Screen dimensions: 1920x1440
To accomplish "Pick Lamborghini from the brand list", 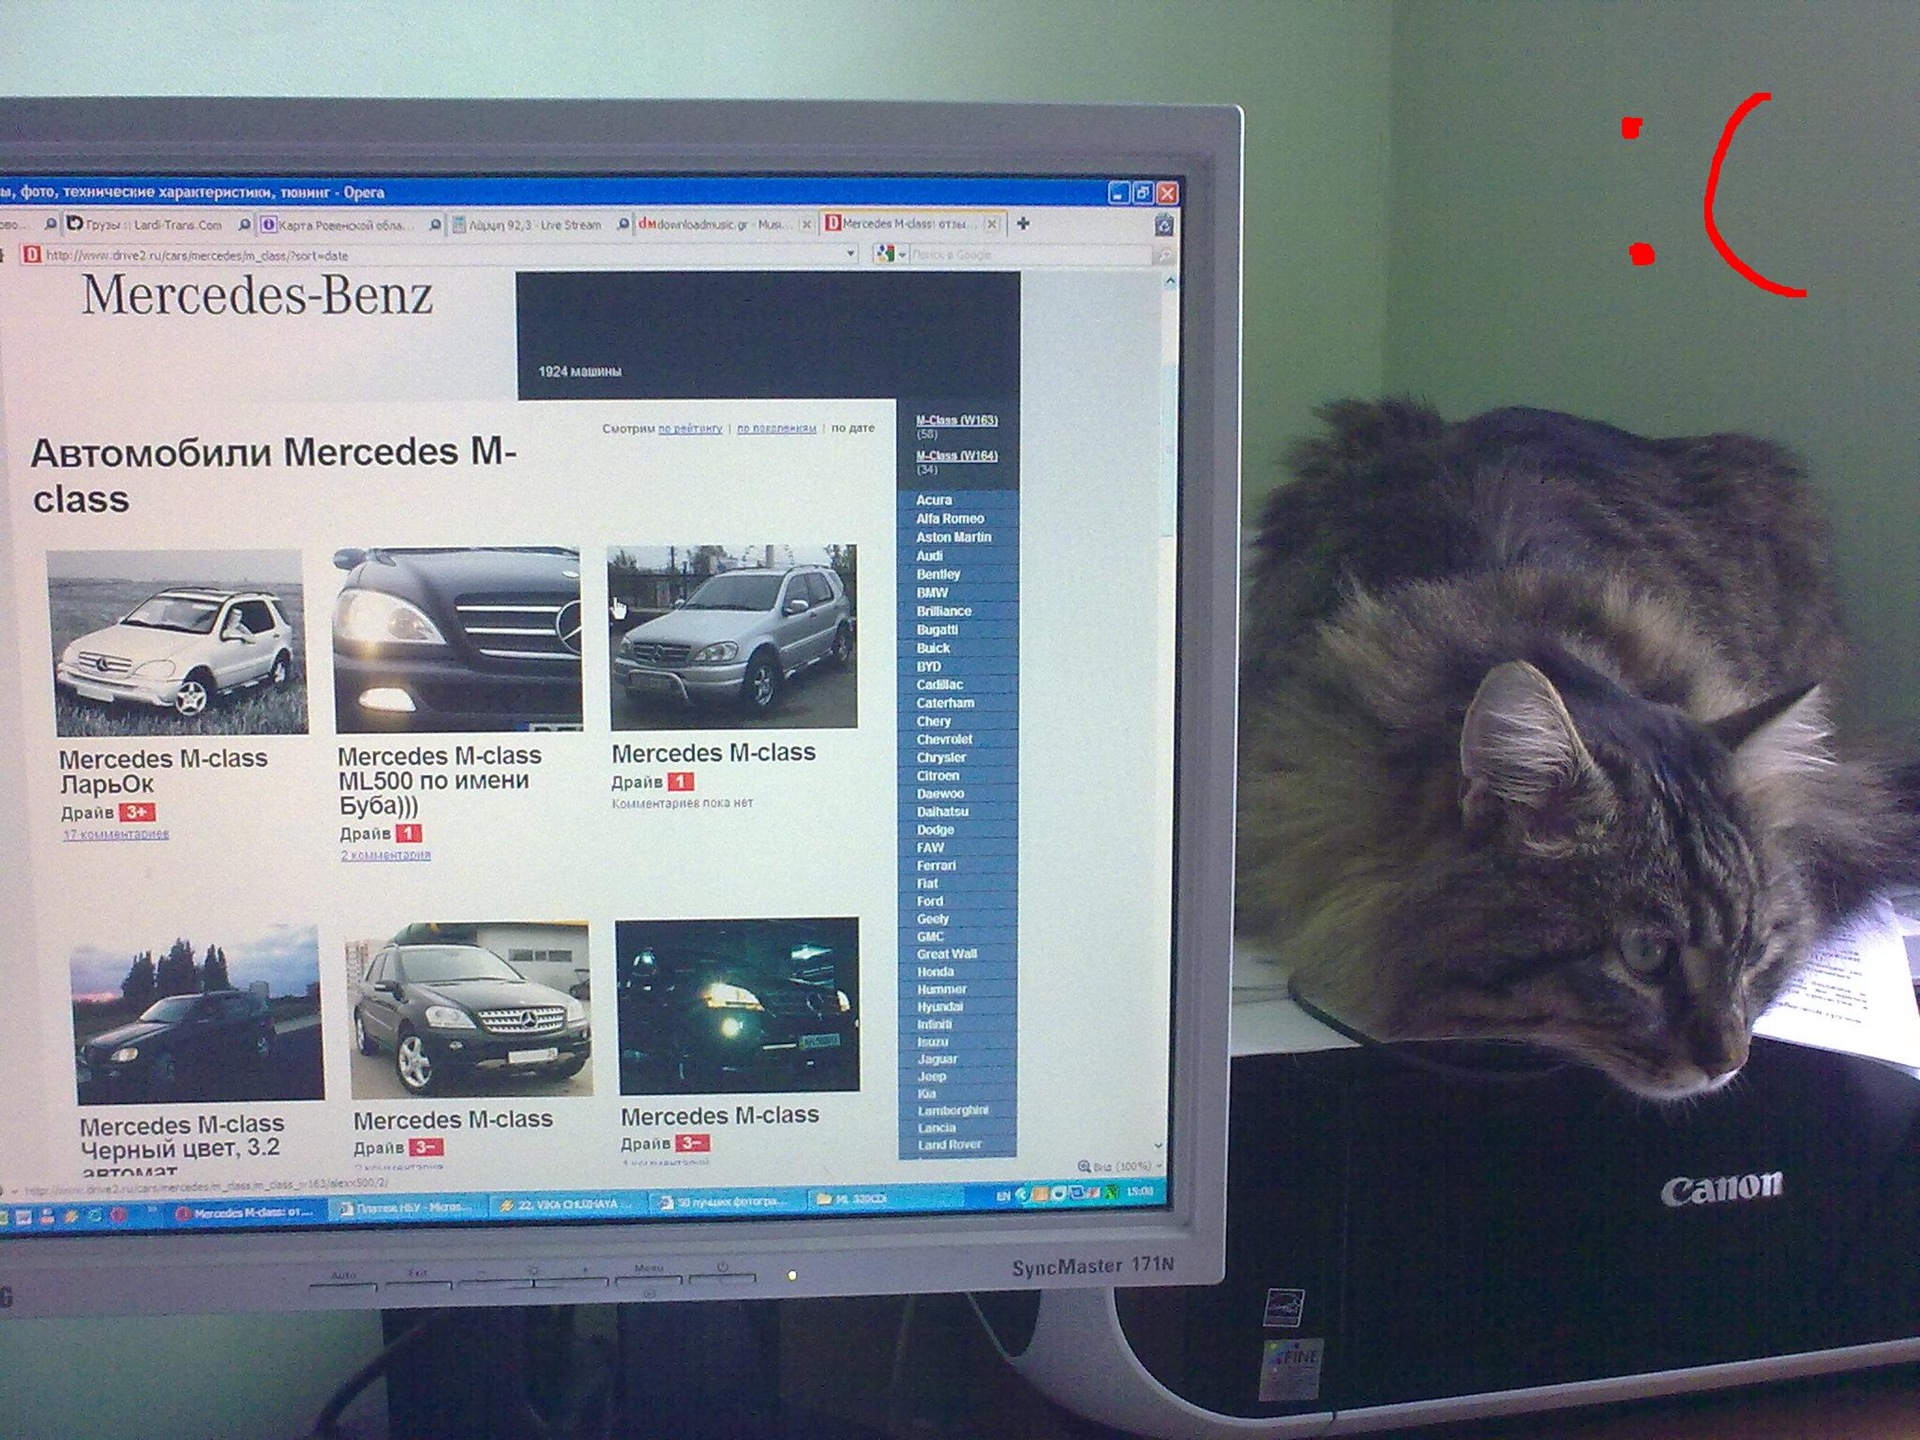I will click(x=953, y=1110).
